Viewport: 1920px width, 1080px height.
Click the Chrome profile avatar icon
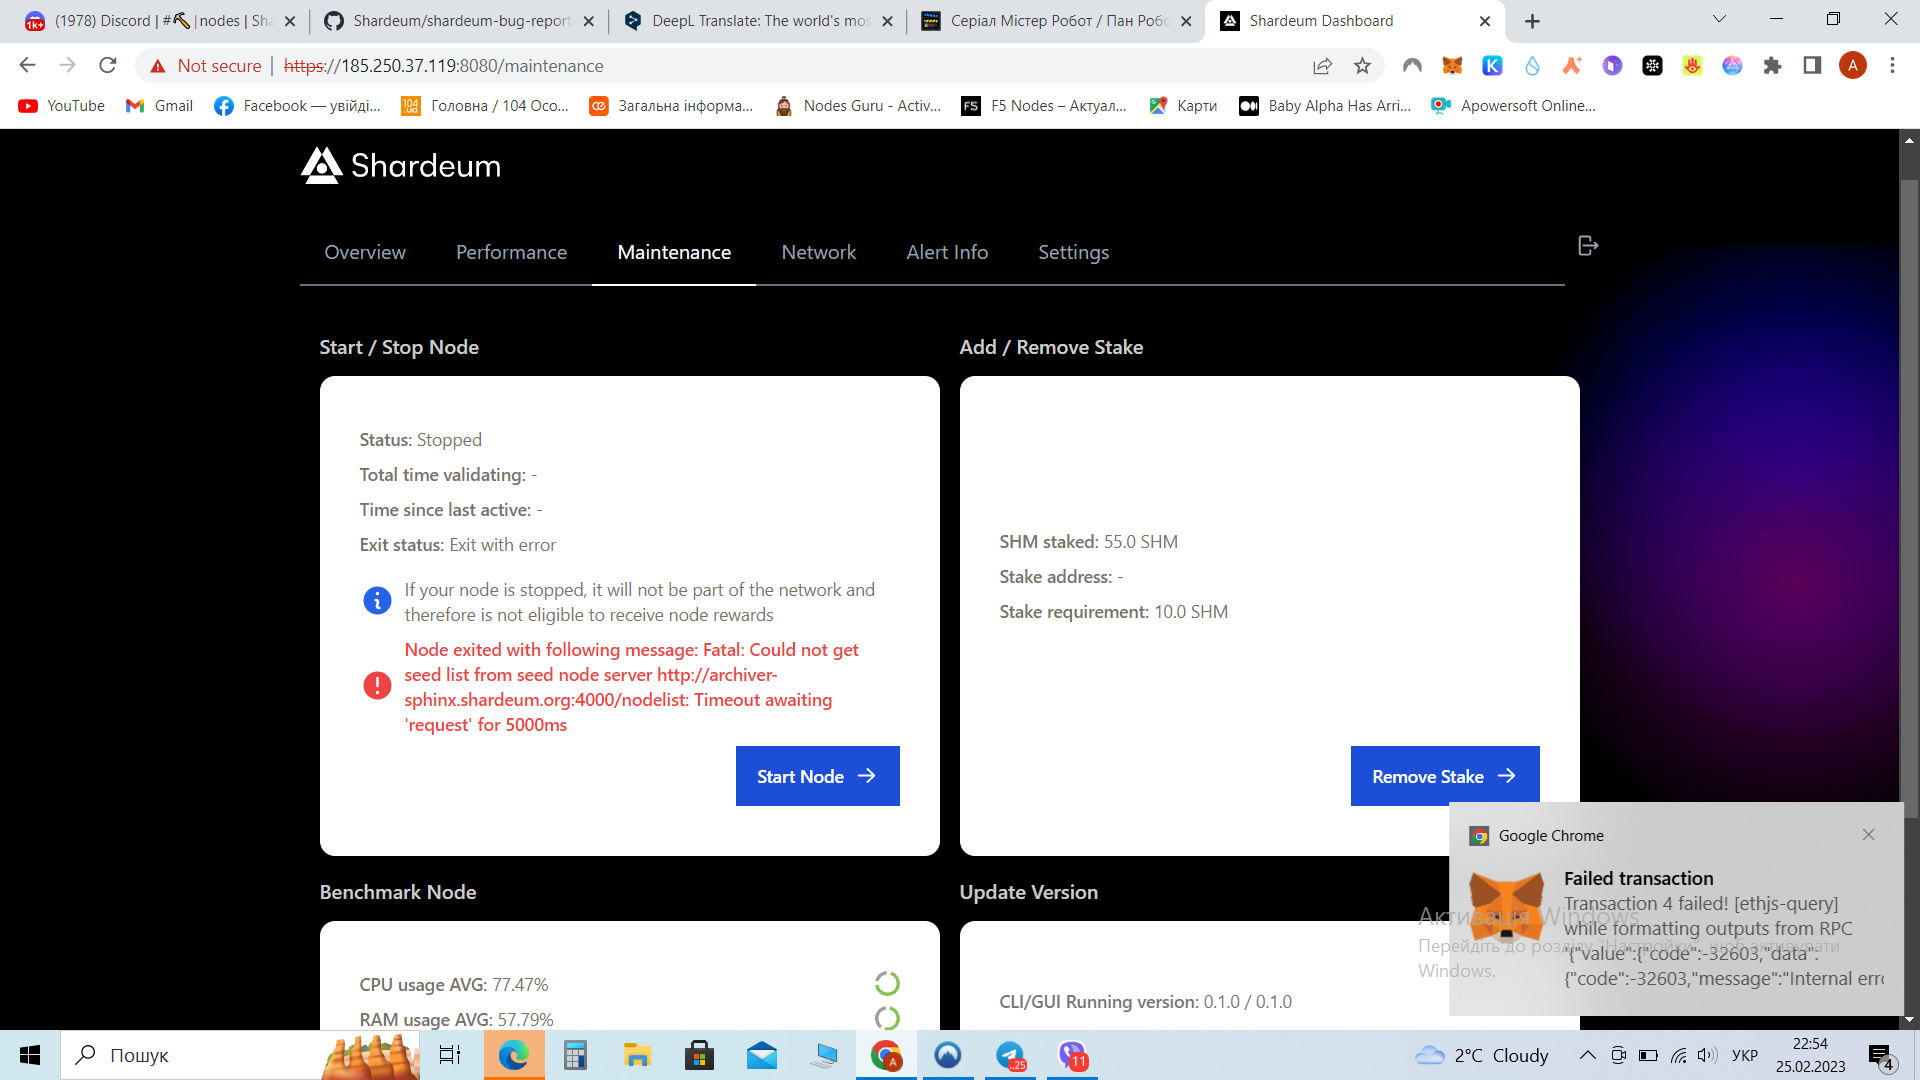click(1854, 65)
